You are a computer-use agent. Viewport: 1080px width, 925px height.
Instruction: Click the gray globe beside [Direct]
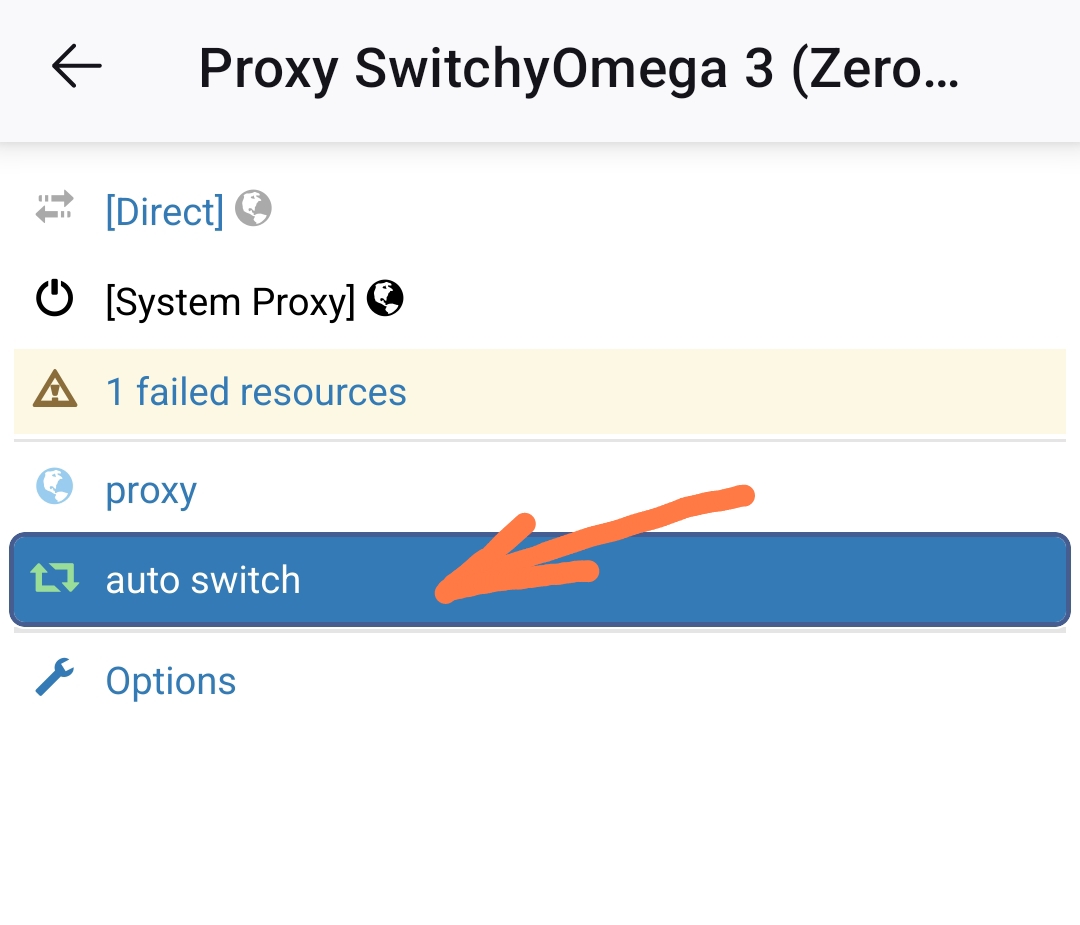click(253, 208)
